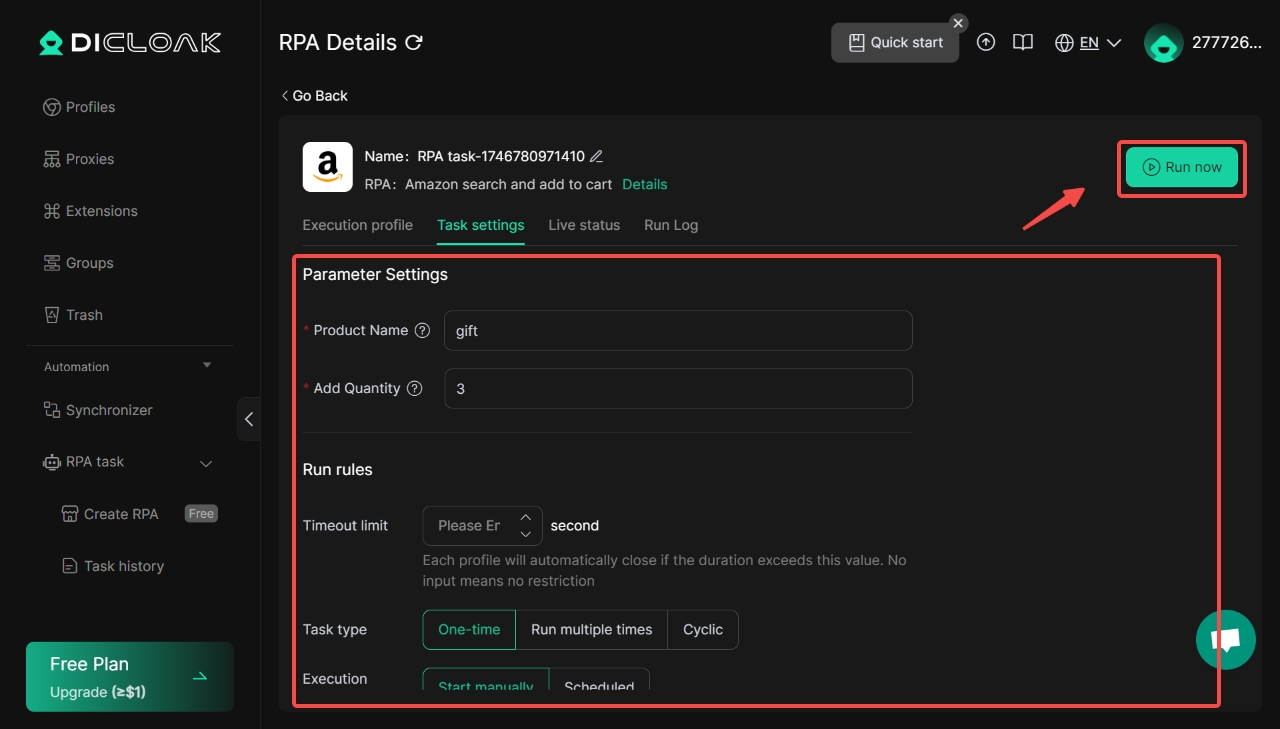Click the Amazon RPA thumbnail
1280x729 pixels.
(328, 167)
